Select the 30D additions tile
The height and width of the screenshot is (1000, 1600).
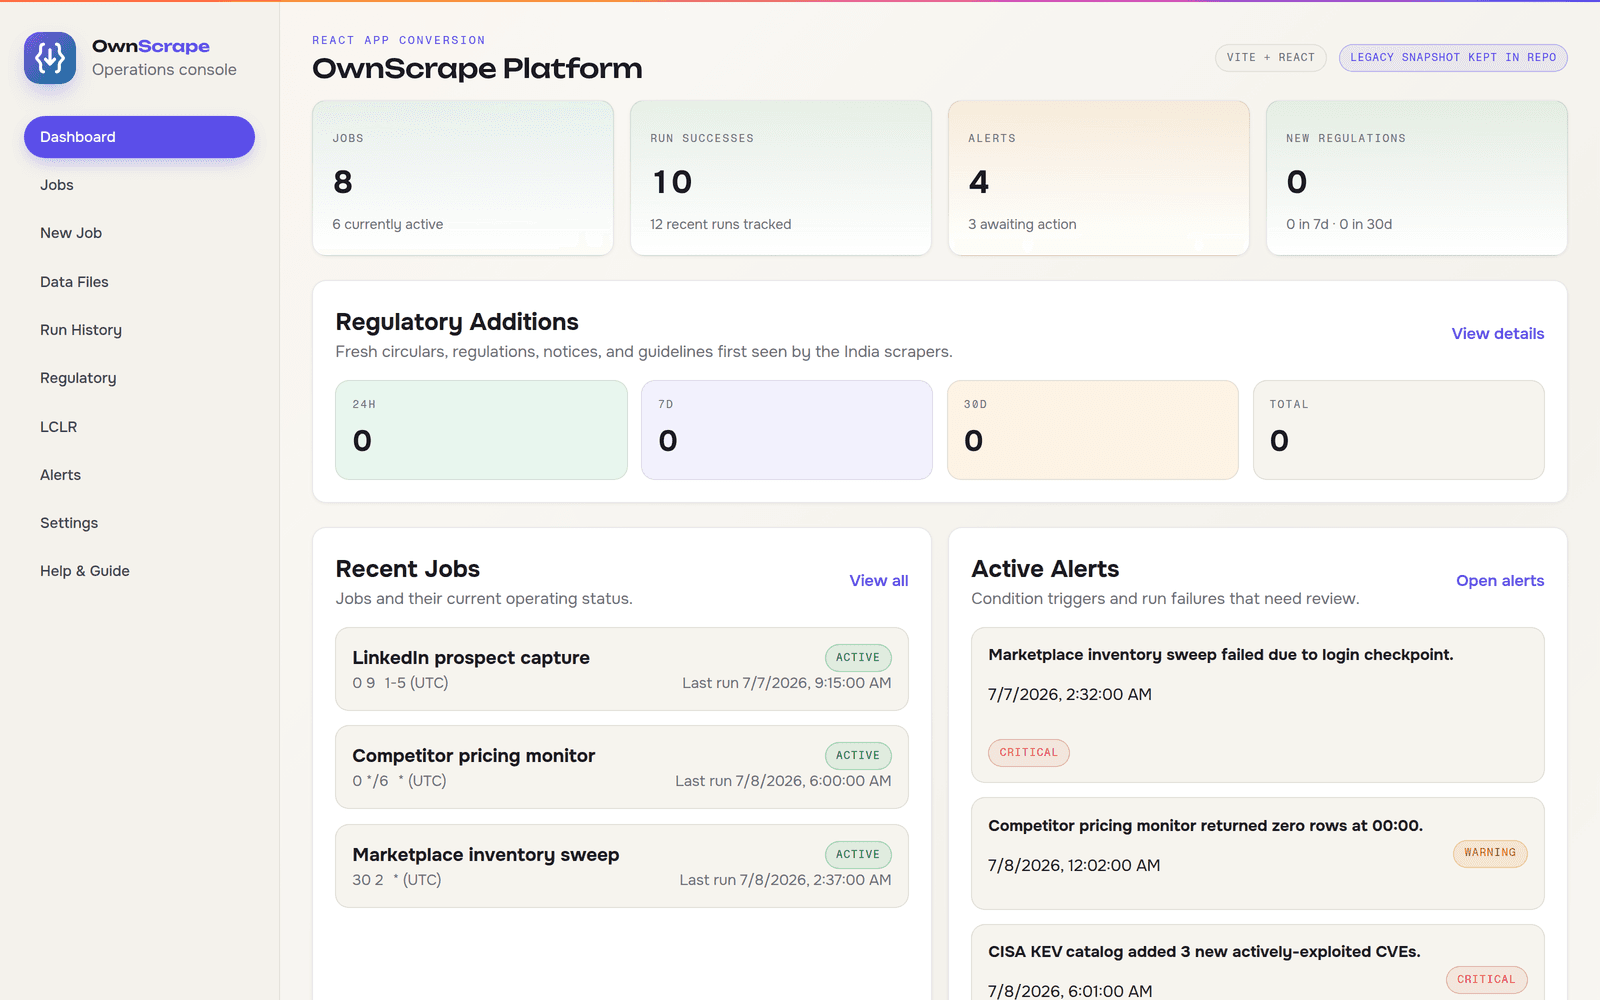1093,430
